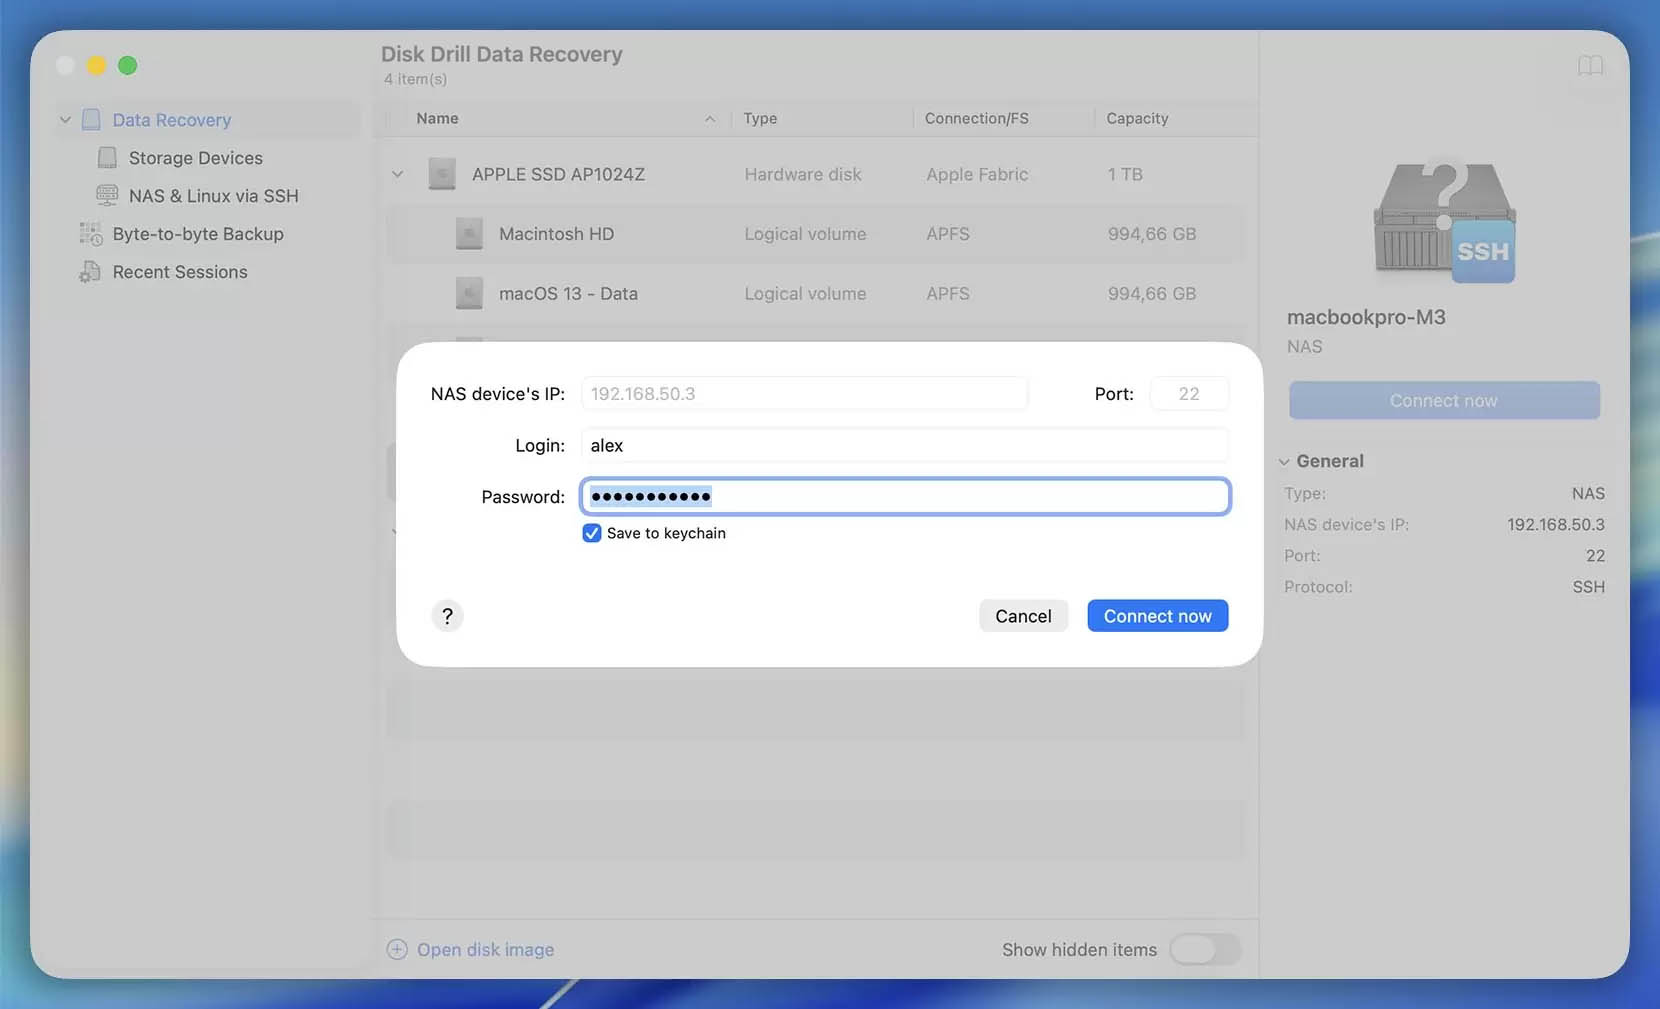Image resolution: width=1660 pixels, height=1009 pixels.
Task: Click the Recent Sessions icon
Action: click(x=90, y=272)
